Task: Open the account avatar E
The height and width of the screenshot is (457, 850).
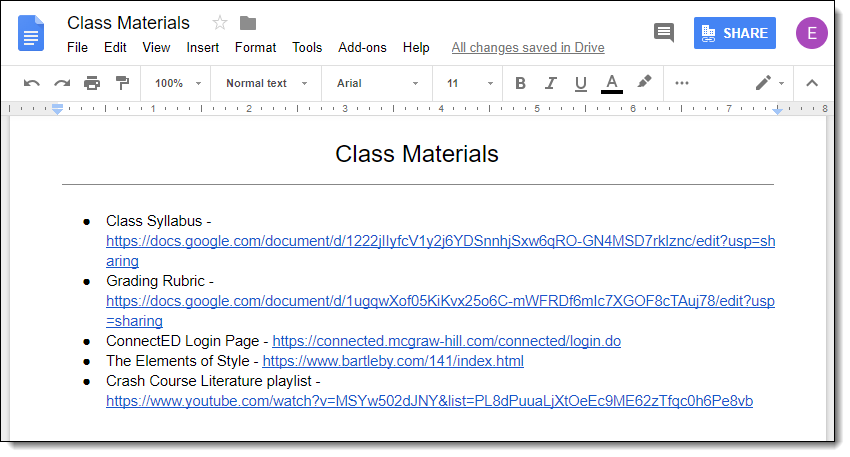Action: pyautogui.click(x=812, y=33)
